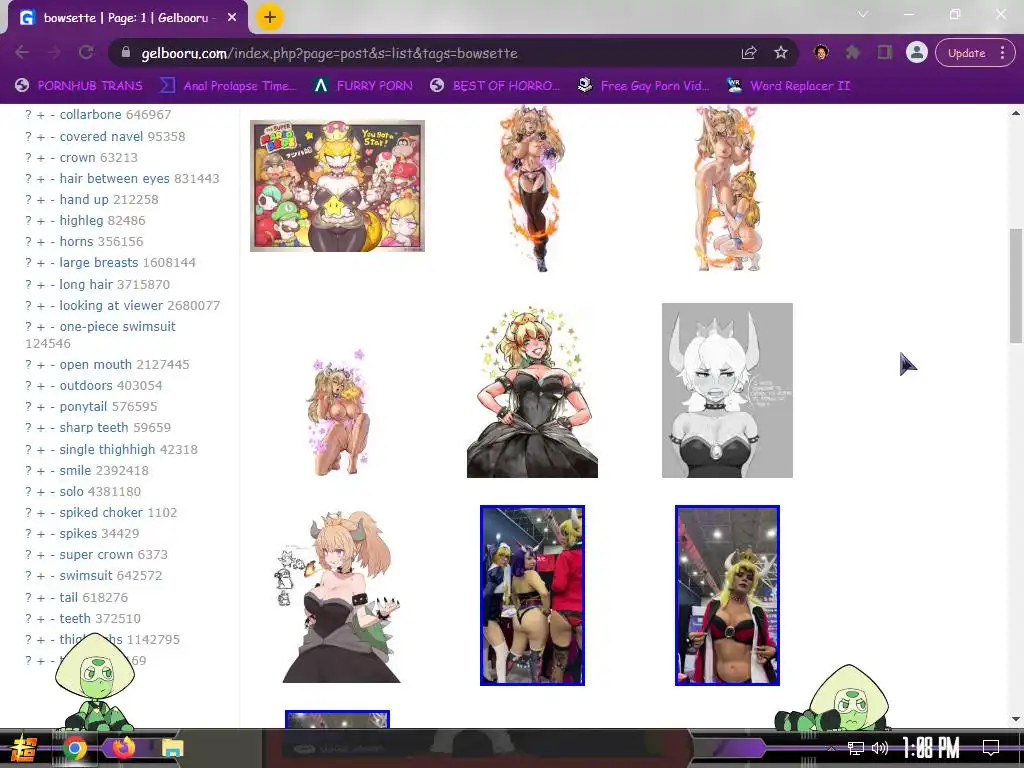Open network settings in the system tray
1024x768 pixels.
tap(856, 748)
